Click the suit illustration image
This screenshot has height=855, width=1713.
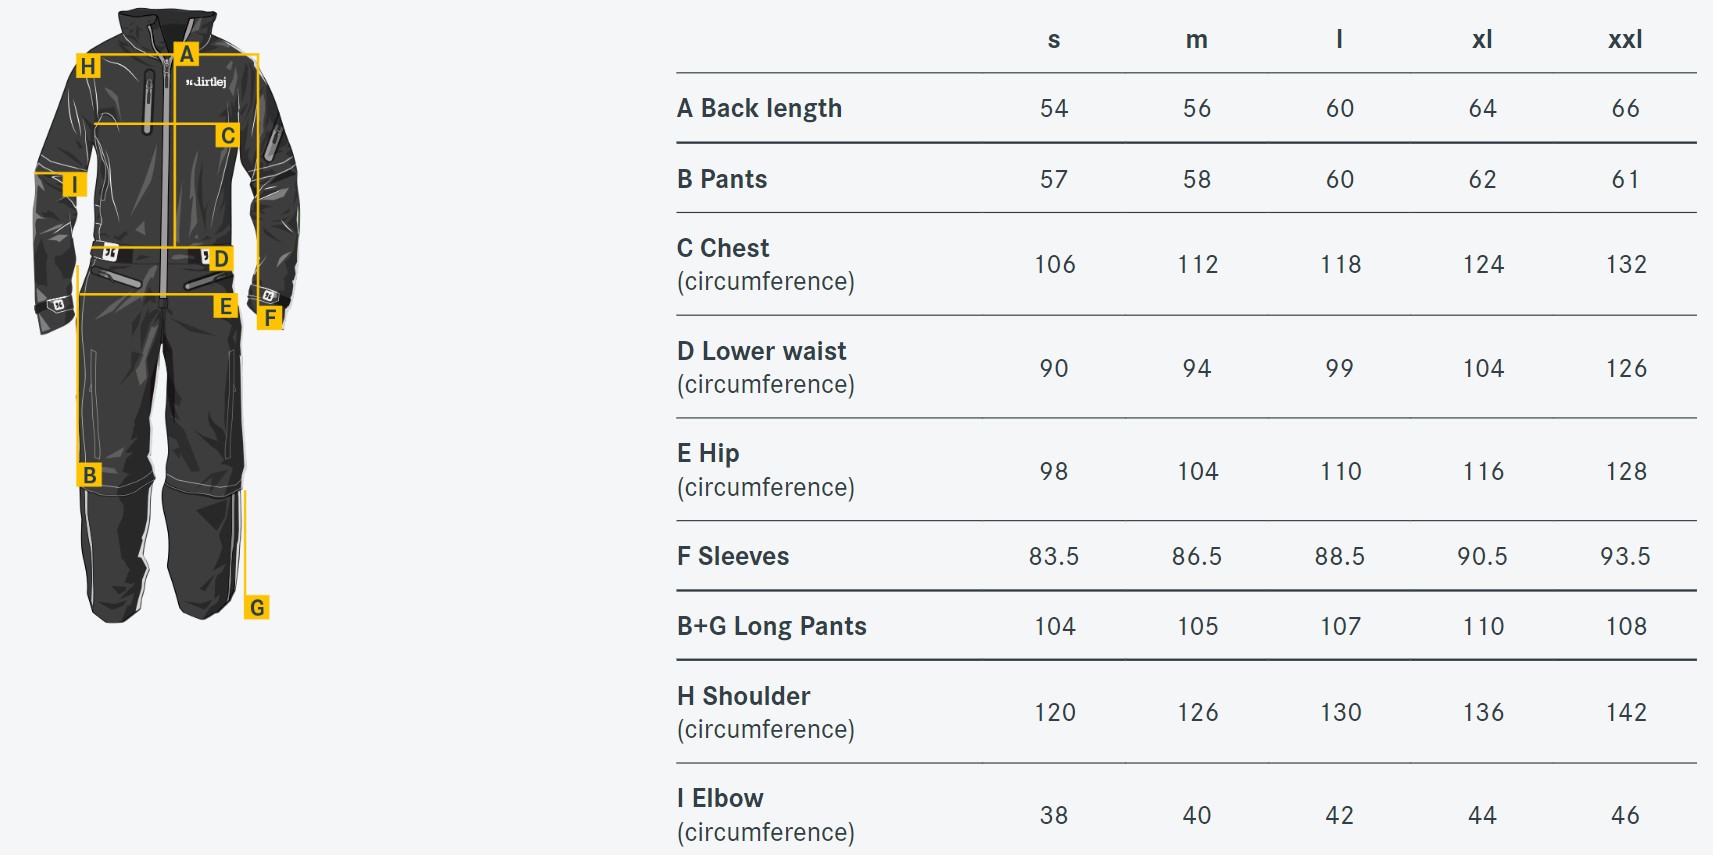[165, 316]
